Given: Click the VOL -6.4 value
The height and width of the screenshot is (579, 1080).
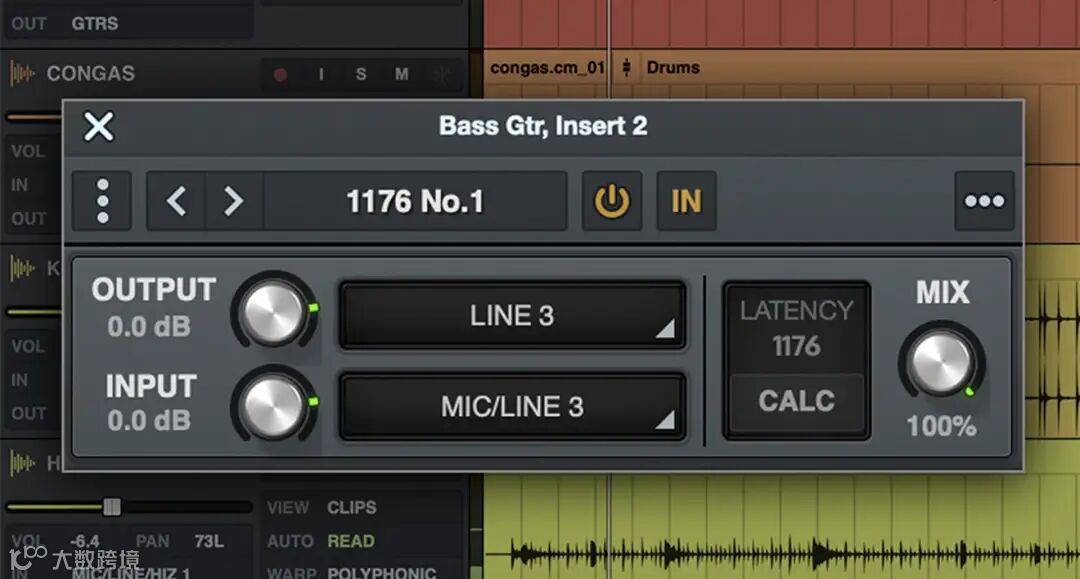Looking at the screenshot, I should (x=84, y=541).
